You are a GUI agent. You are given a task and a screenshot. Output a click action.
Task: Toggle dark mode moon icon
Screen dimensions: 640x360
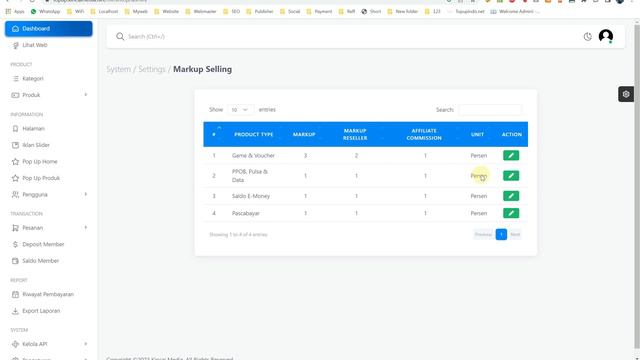click(x=587, y=37)
